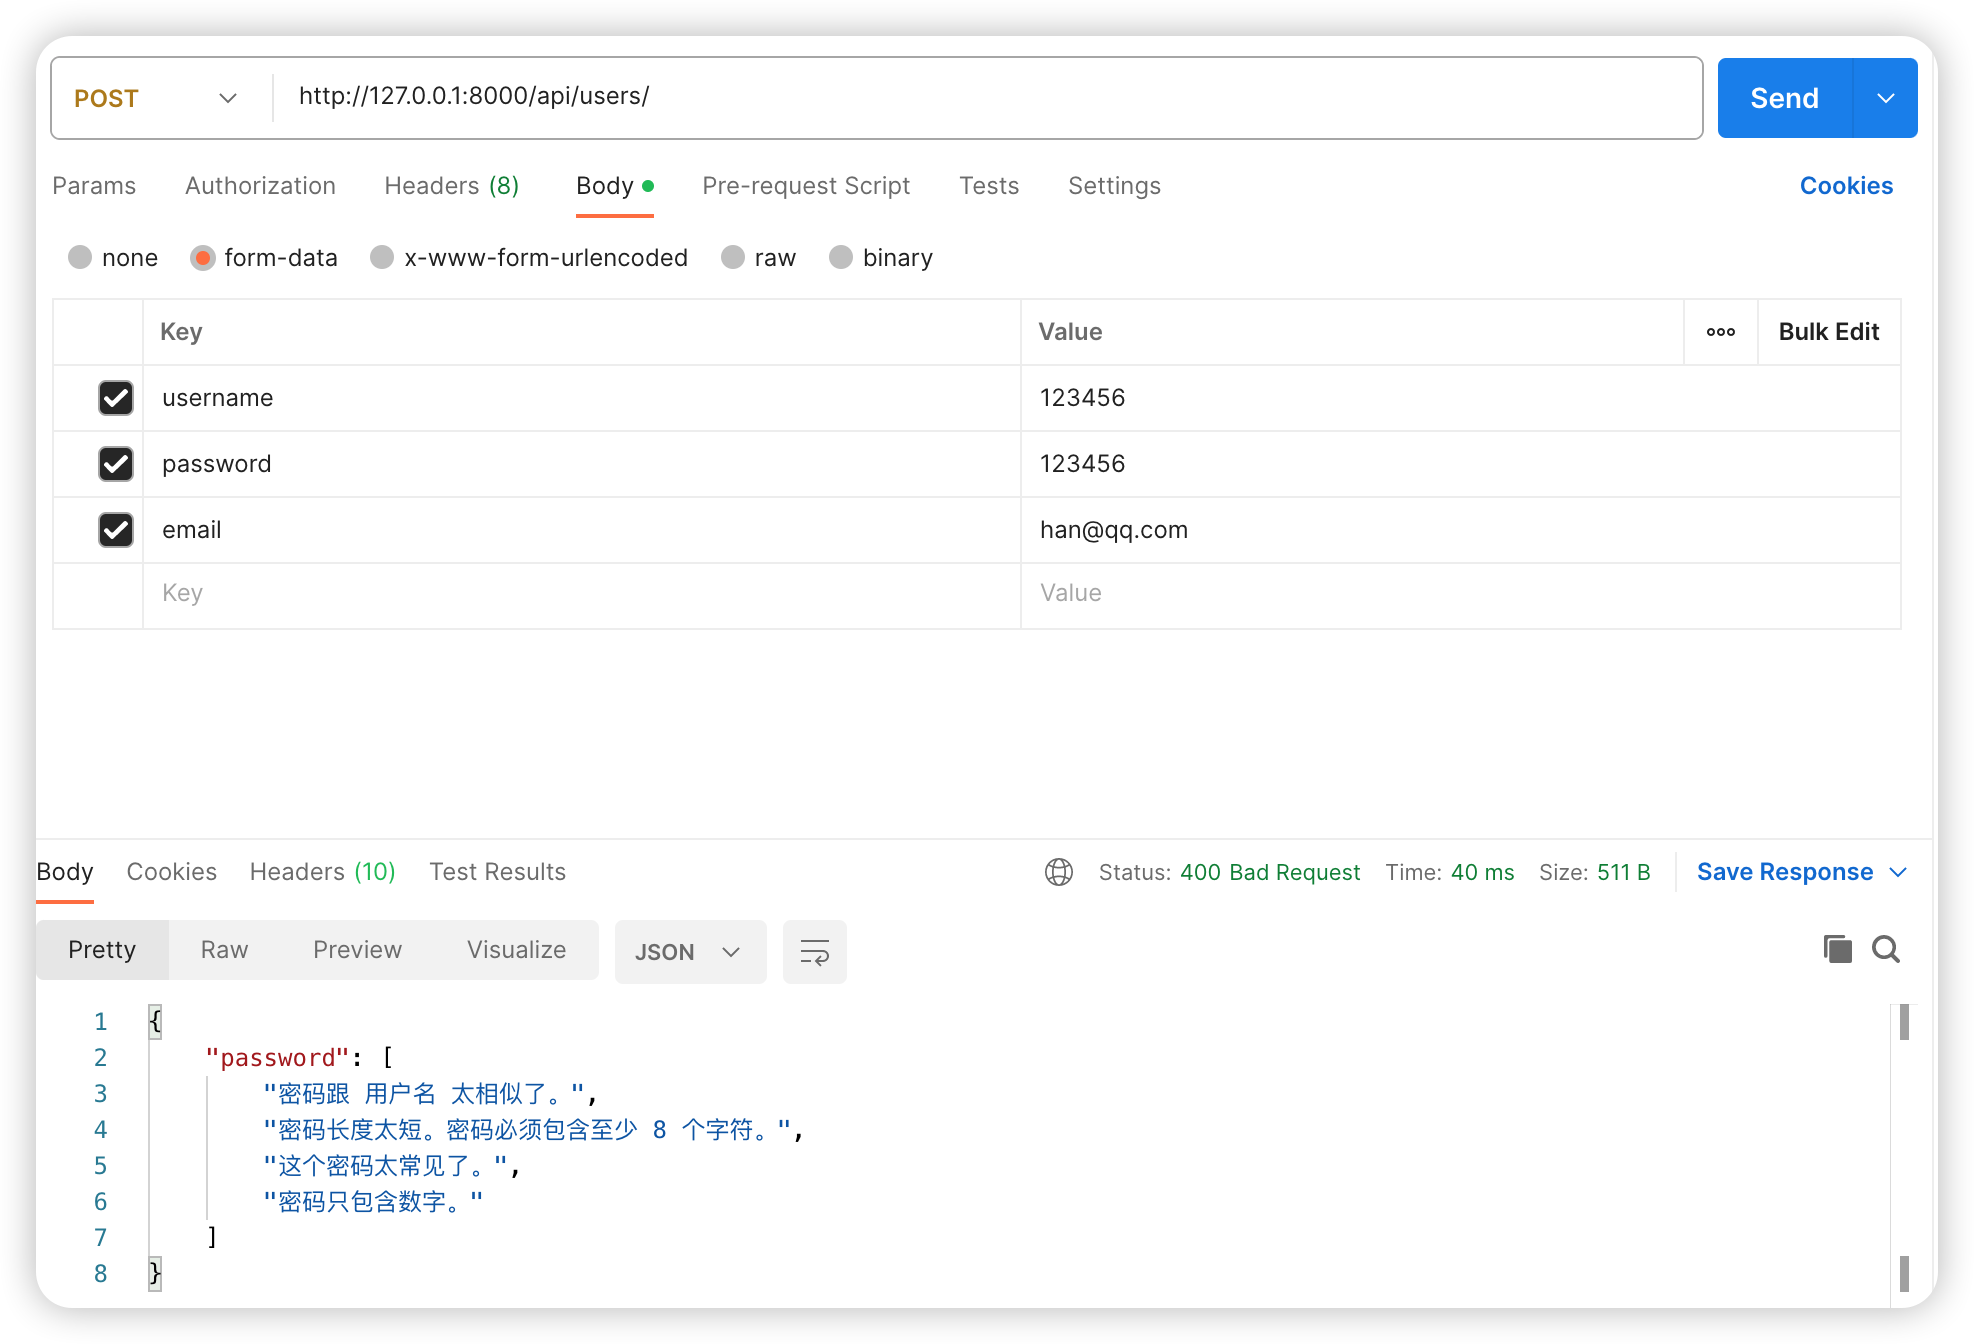Open the JSON format dropdown

tap(690, 951)
